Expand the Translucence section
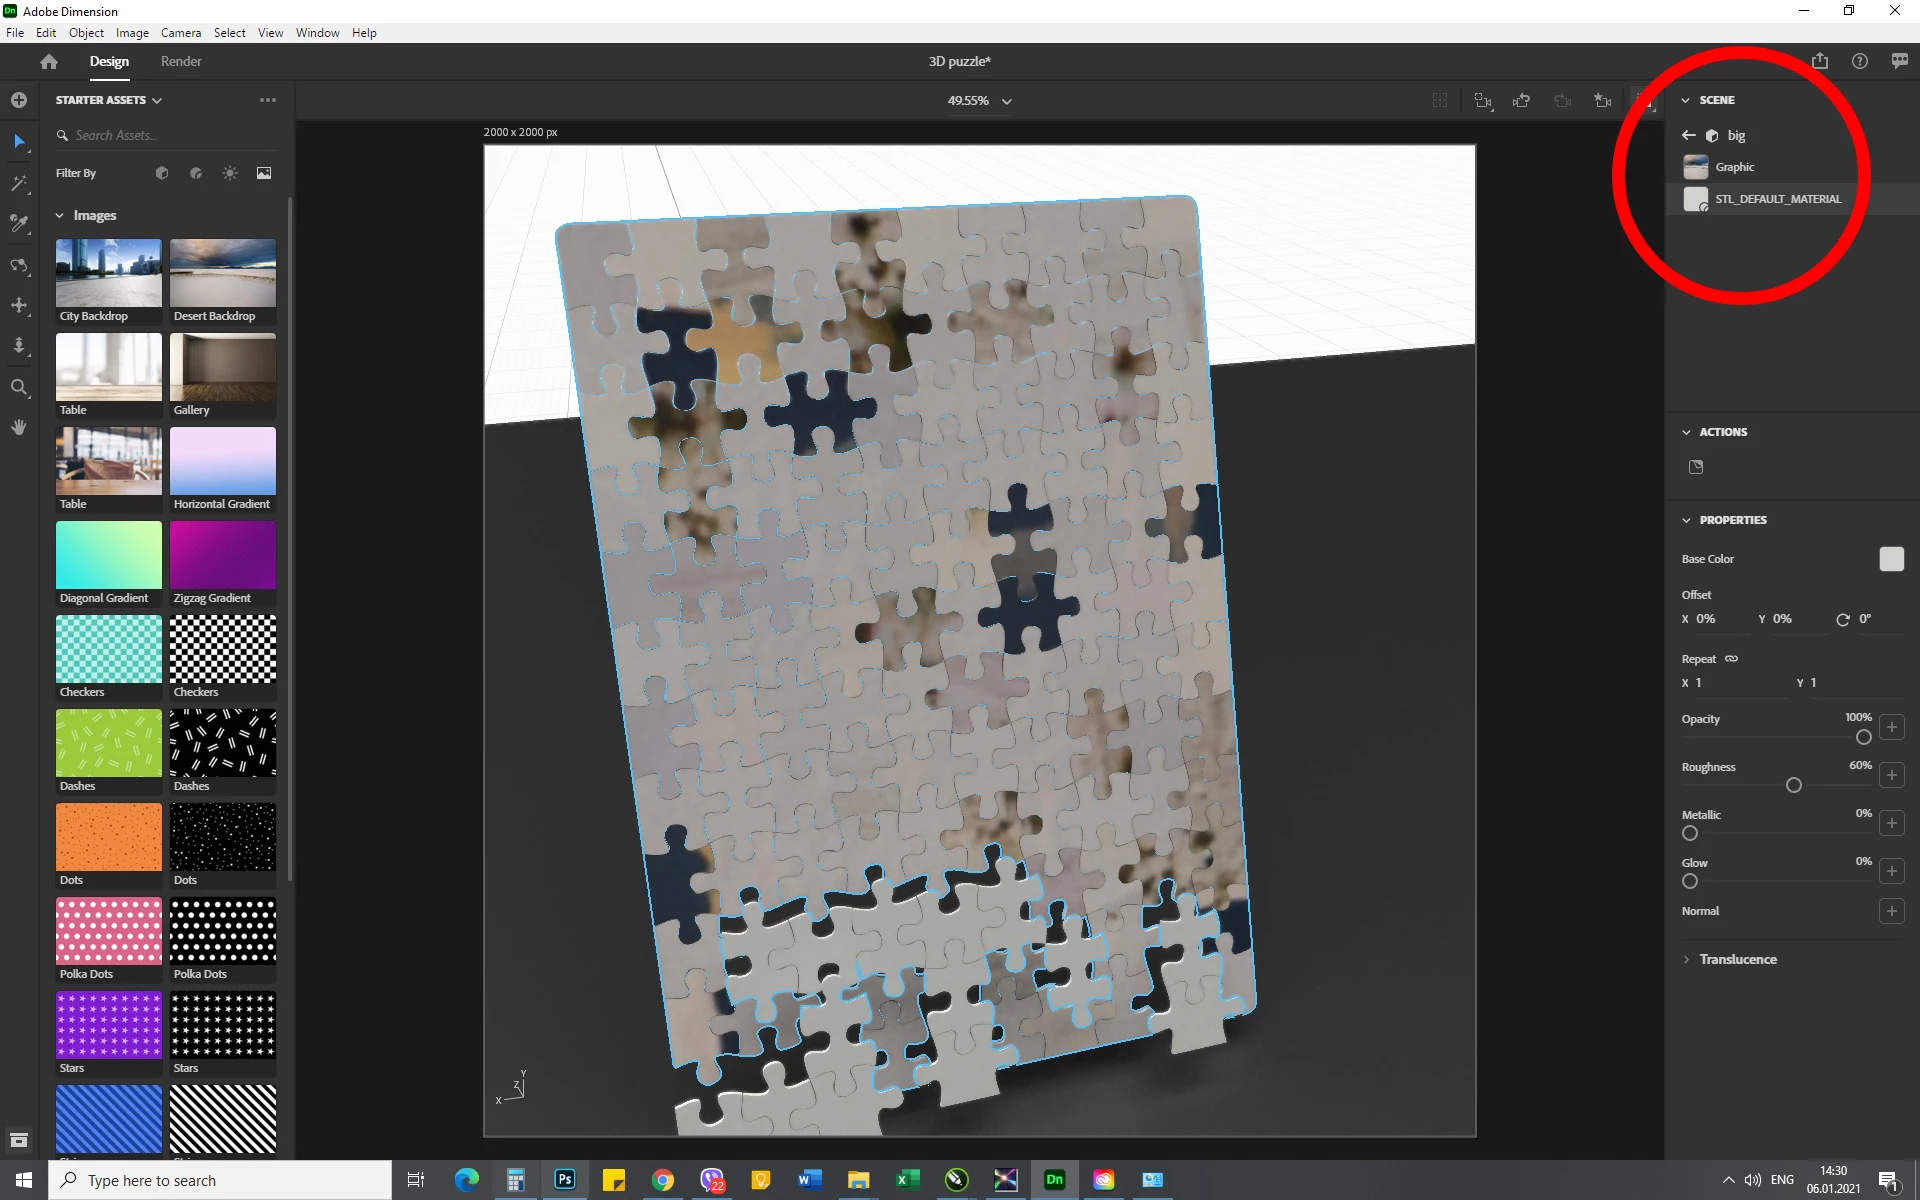Screen dimensions: 1920x1200 (1737, 959)
